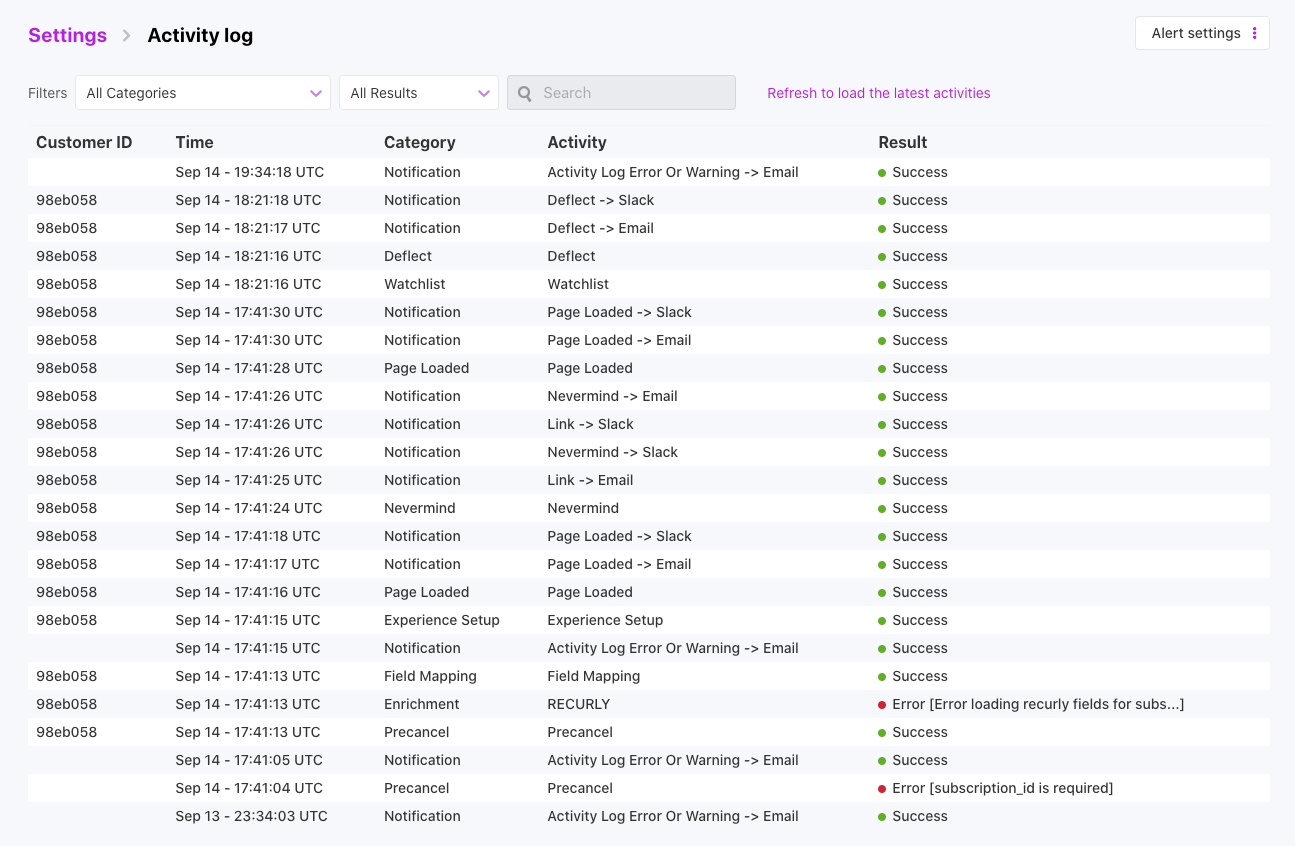Open the All Results filter dropdown
1295x846 pixels.
pos(418,92)
